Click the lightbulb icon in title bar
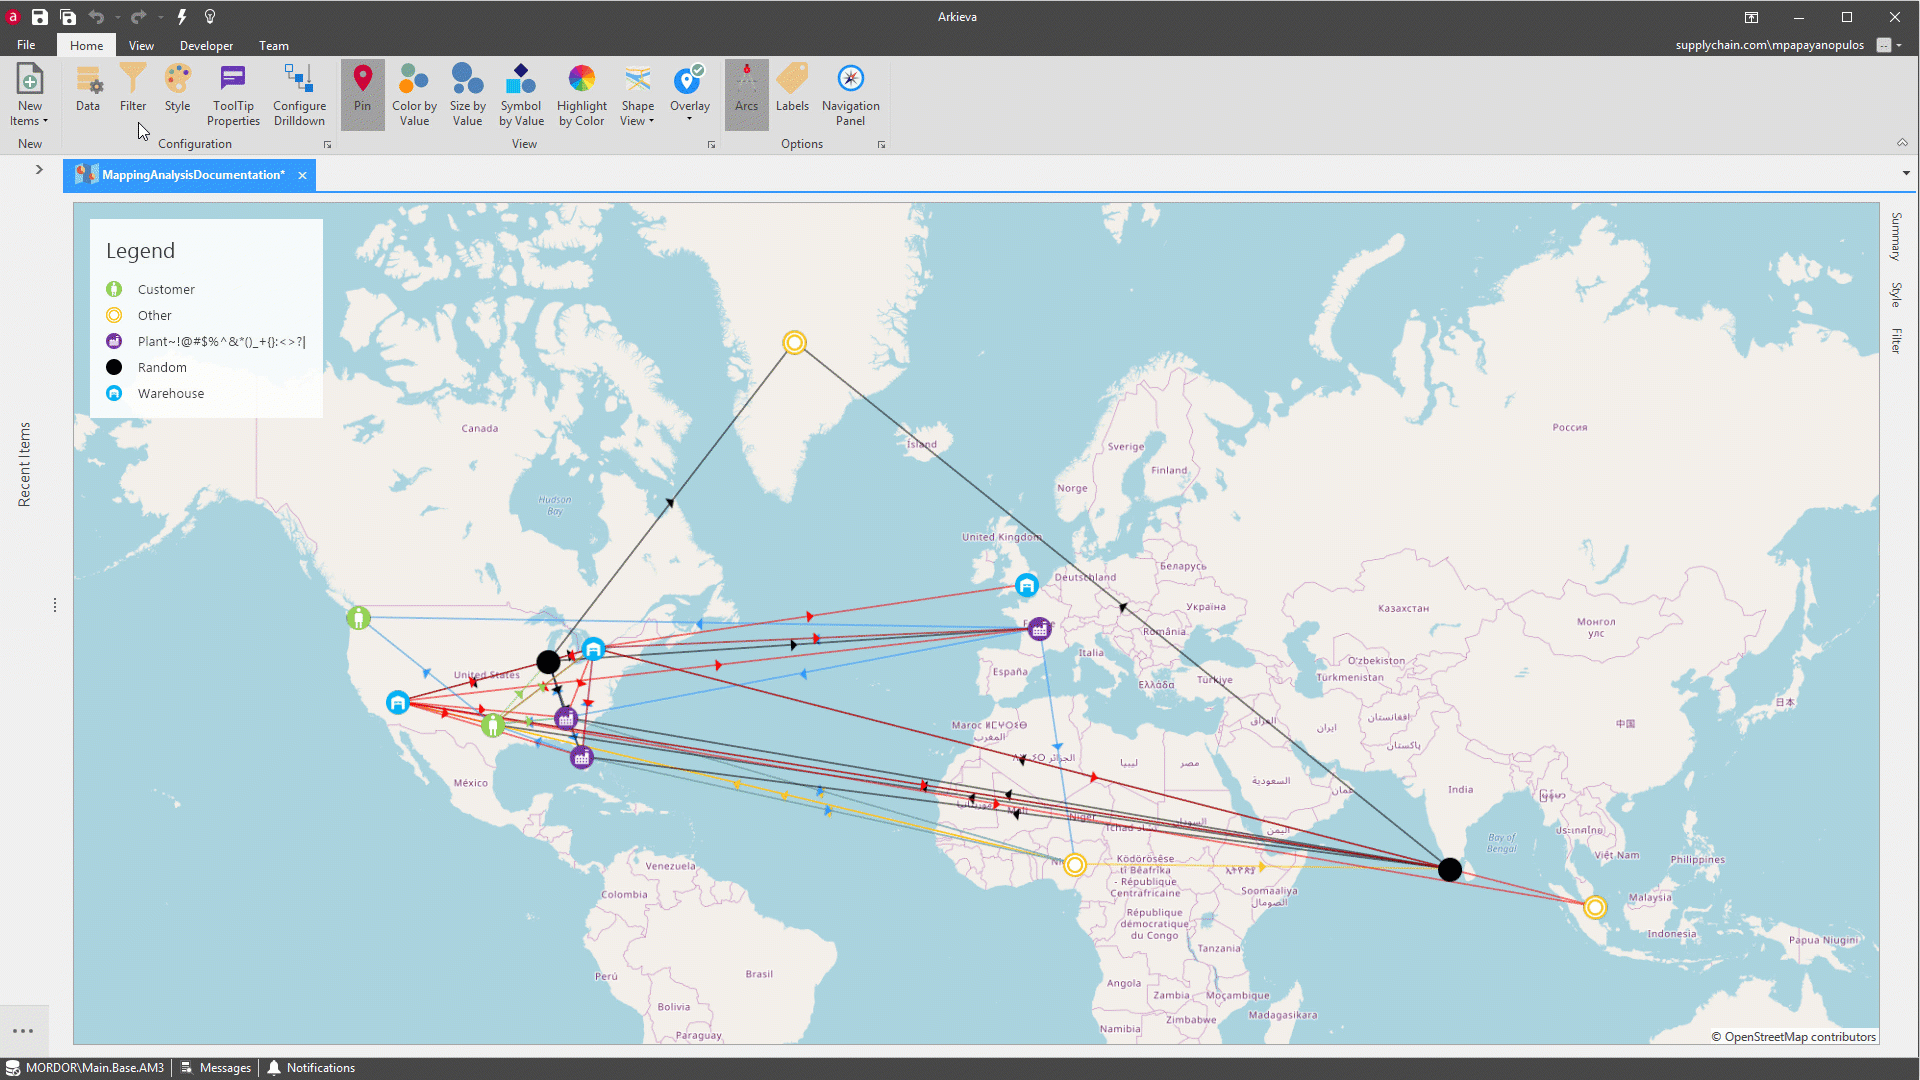The image size is (1920, 1080). pyautogui.click(x=210, y=17)
